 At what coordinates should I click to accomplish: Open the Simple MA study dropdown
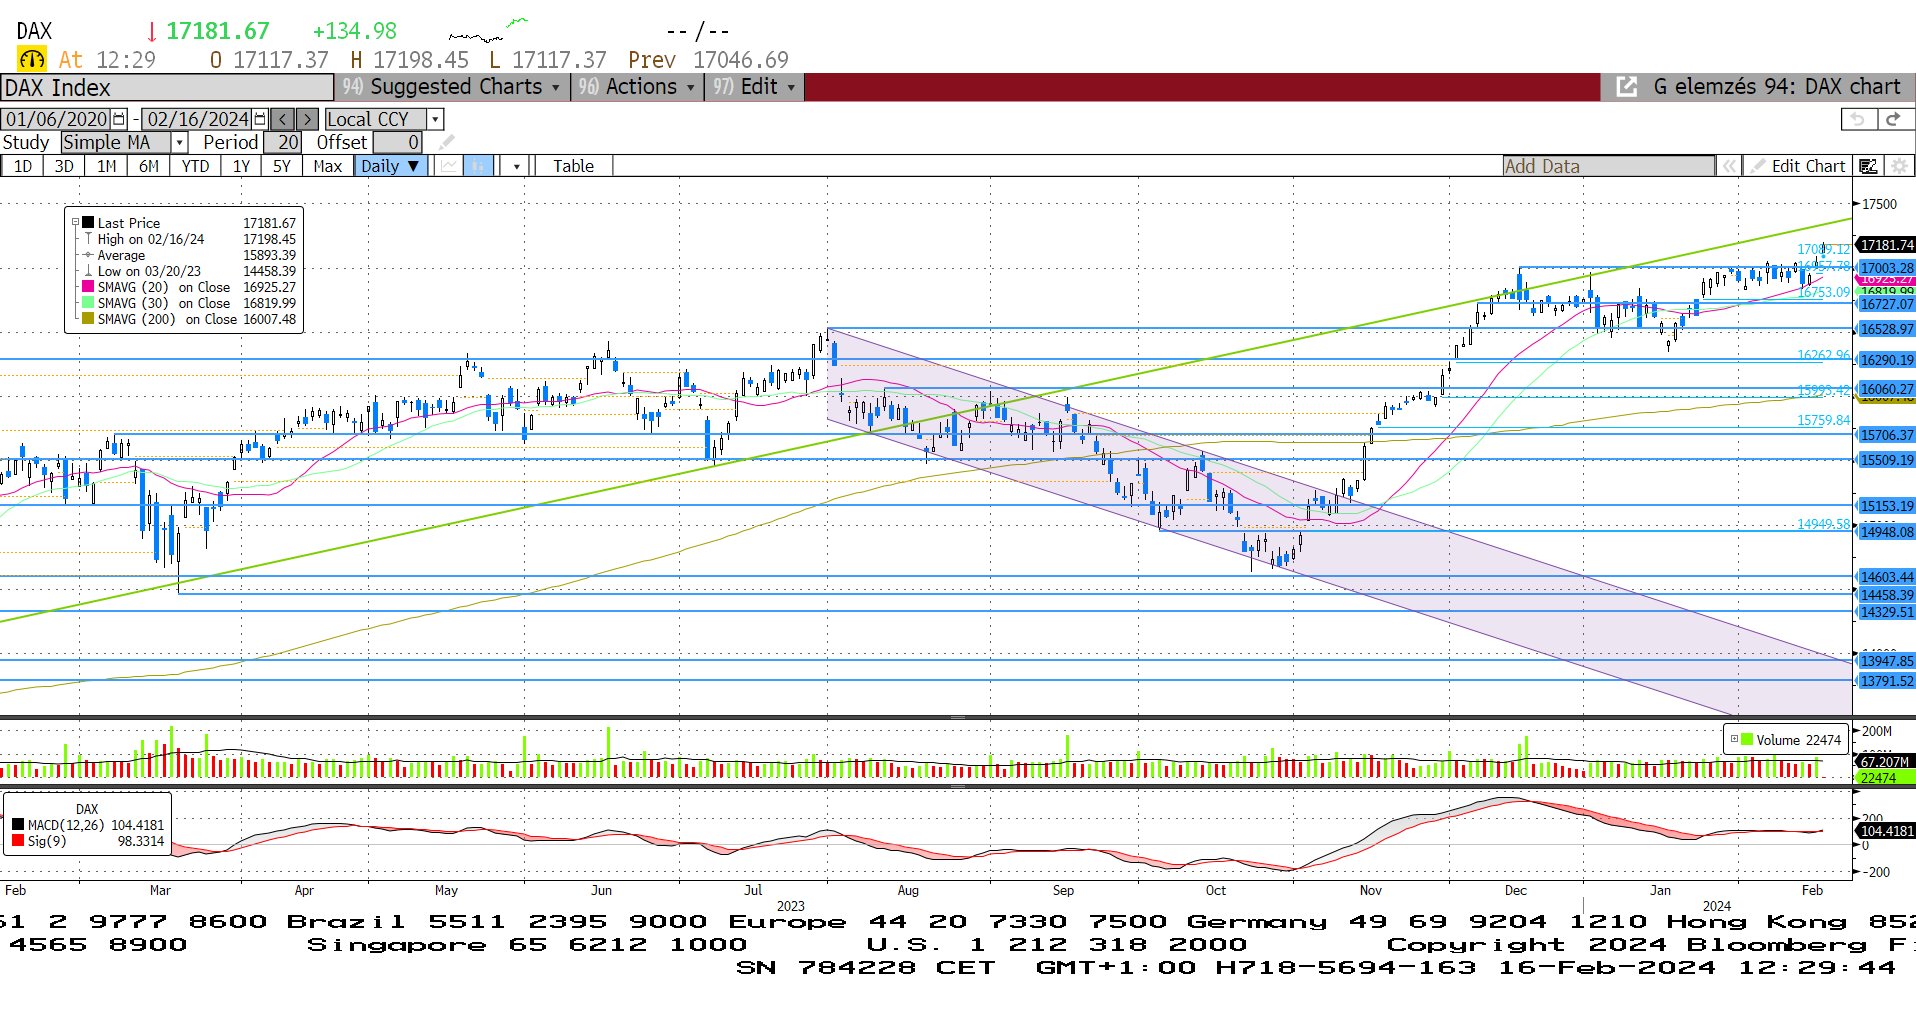coord(180,143)
